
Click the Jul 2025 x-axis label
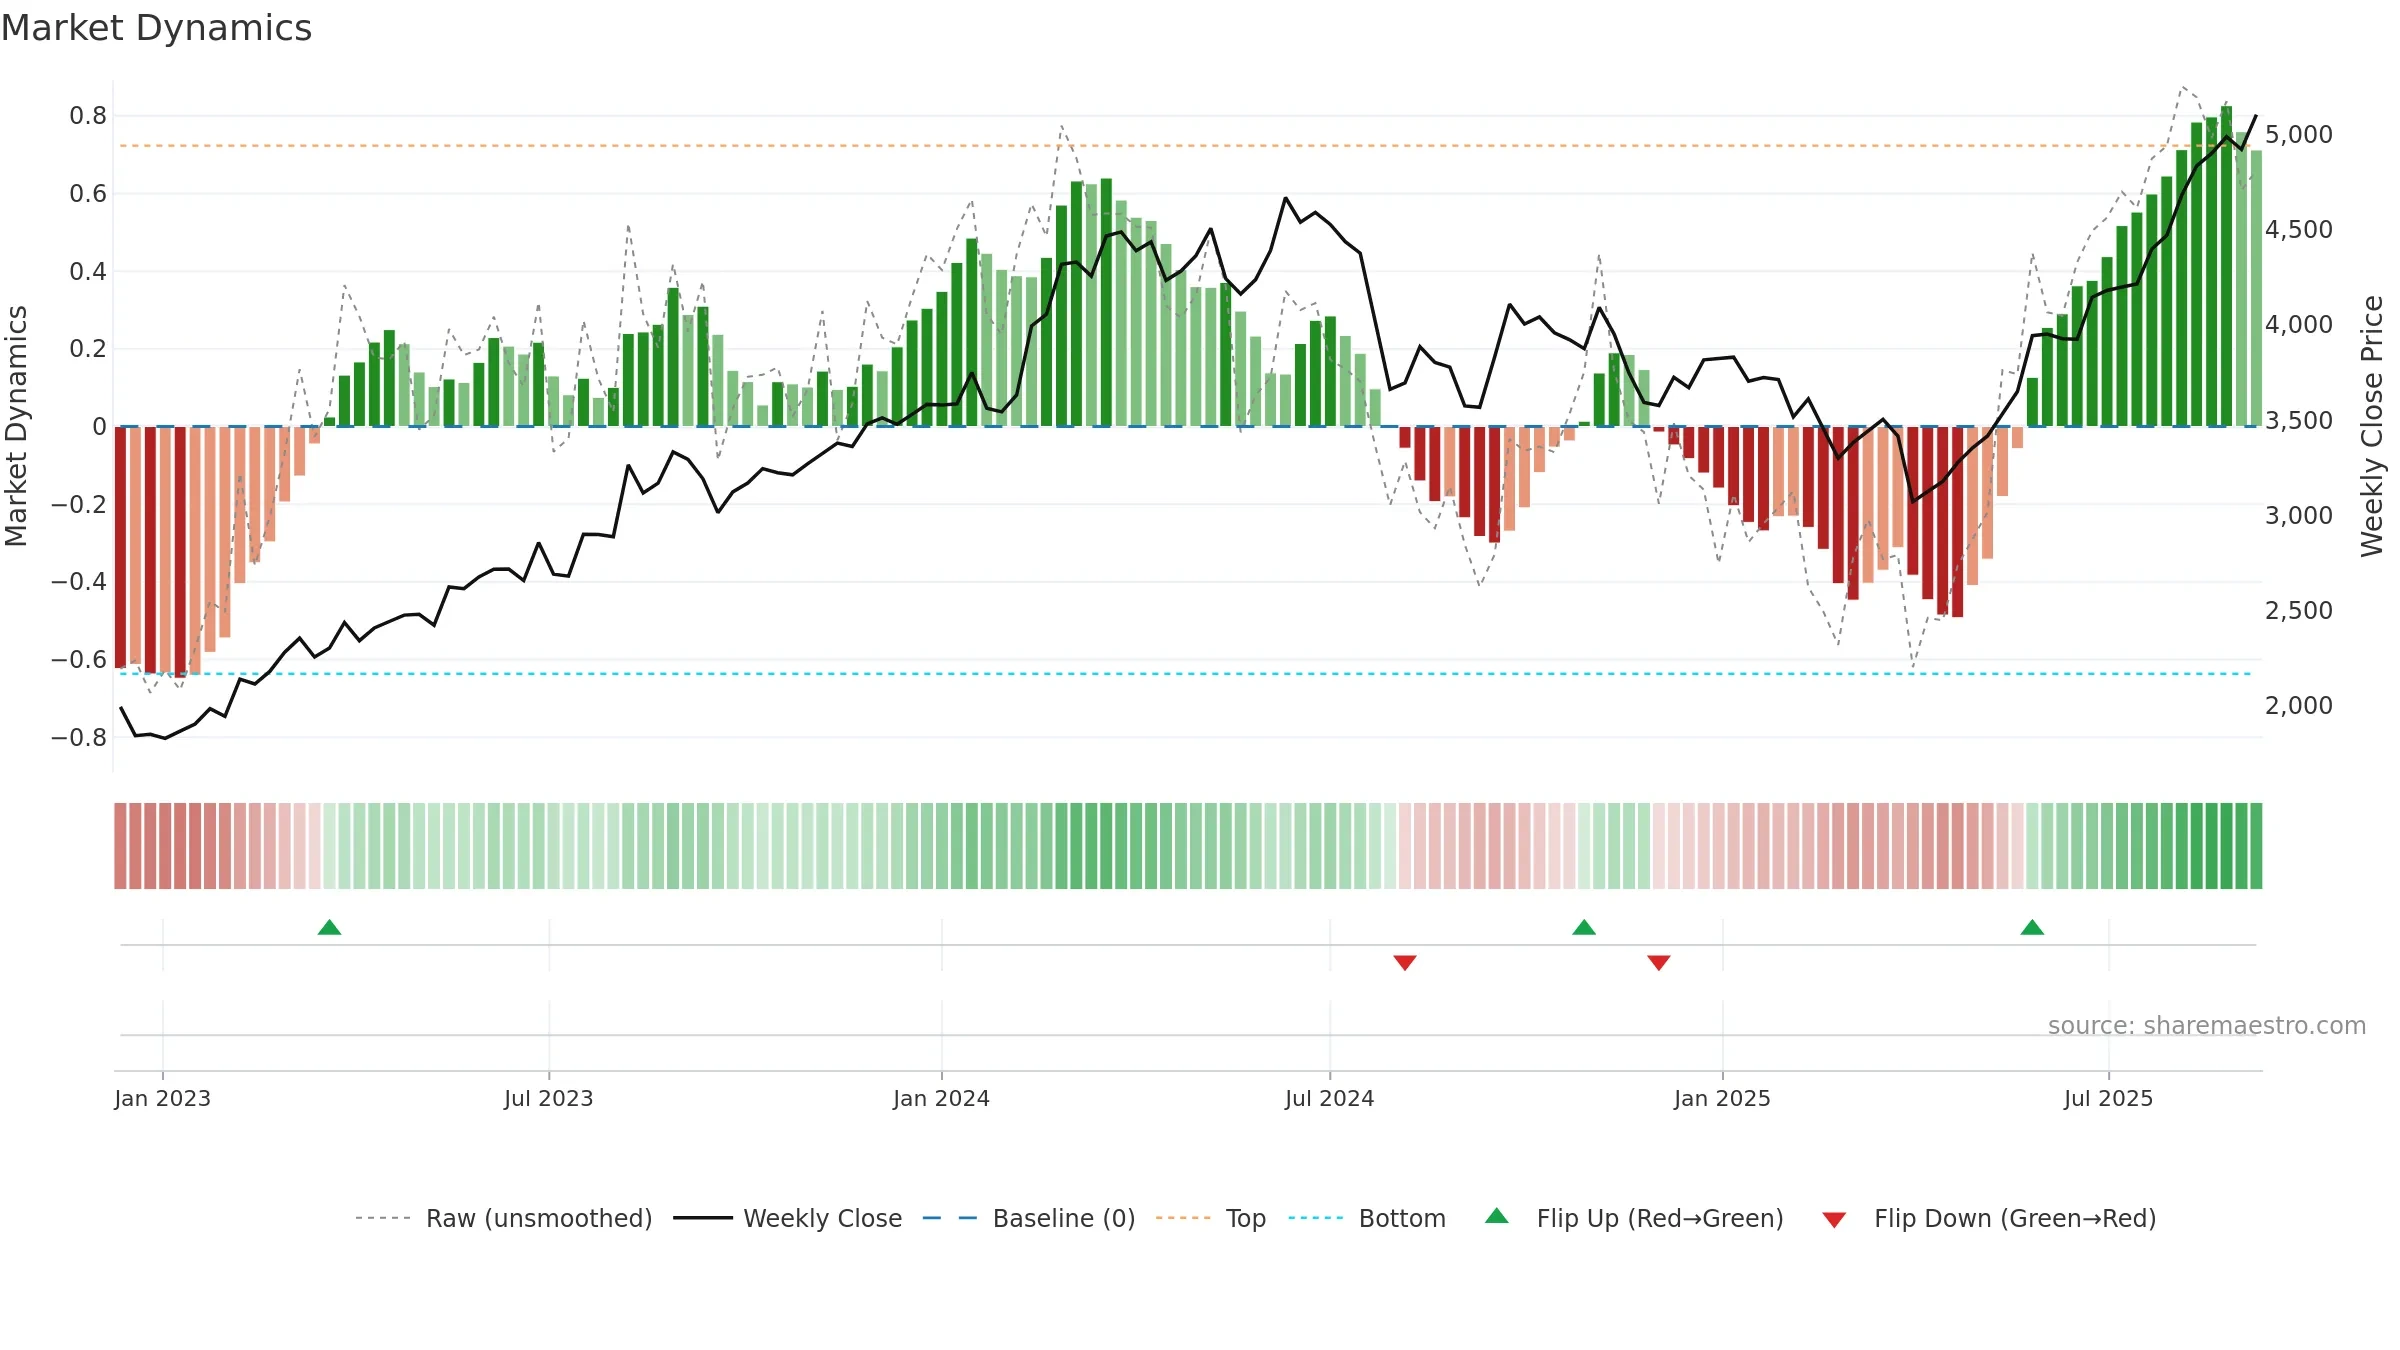(x=2109, y=1098)
